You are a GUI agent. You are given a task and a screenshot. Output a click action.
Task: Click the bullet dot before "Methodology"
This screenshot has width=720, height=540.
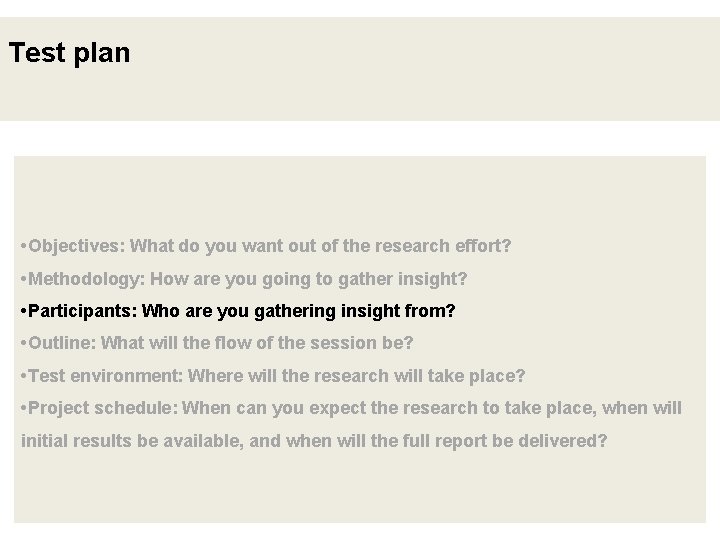point(23,279)
